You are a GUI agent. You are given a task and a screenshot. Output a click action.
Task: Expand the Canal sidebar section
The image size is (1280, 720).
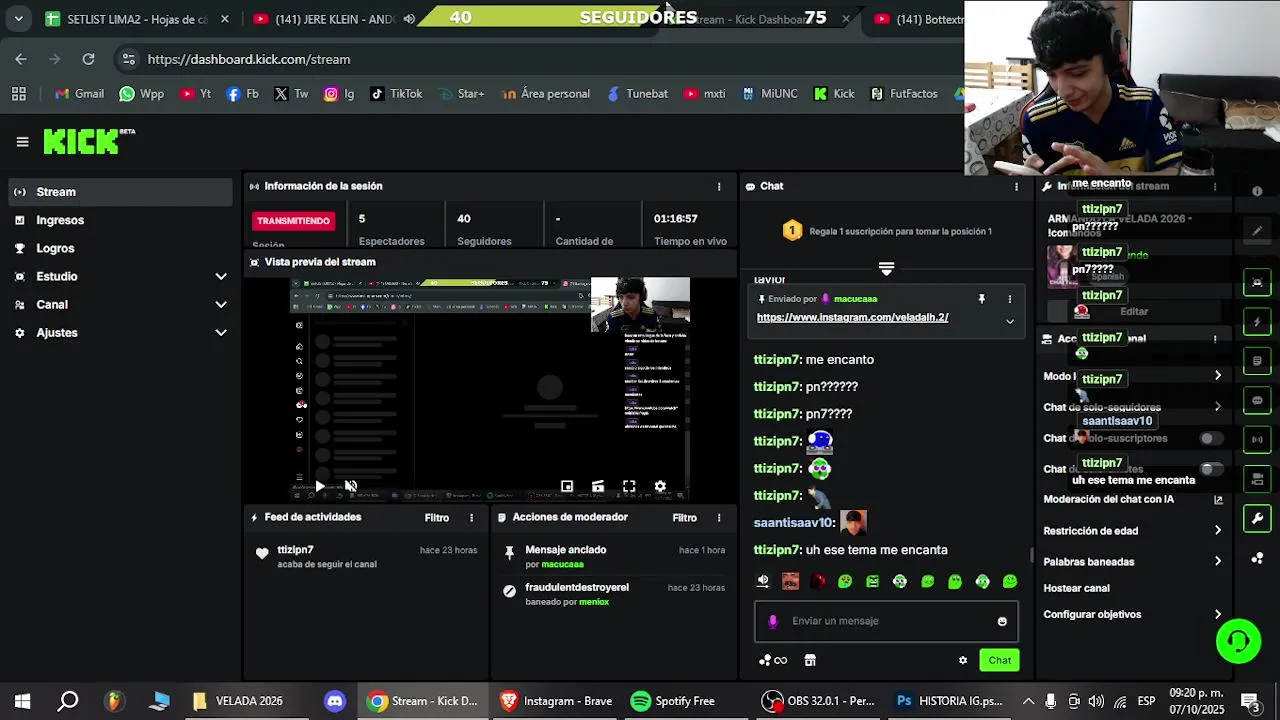click(221, 304)
